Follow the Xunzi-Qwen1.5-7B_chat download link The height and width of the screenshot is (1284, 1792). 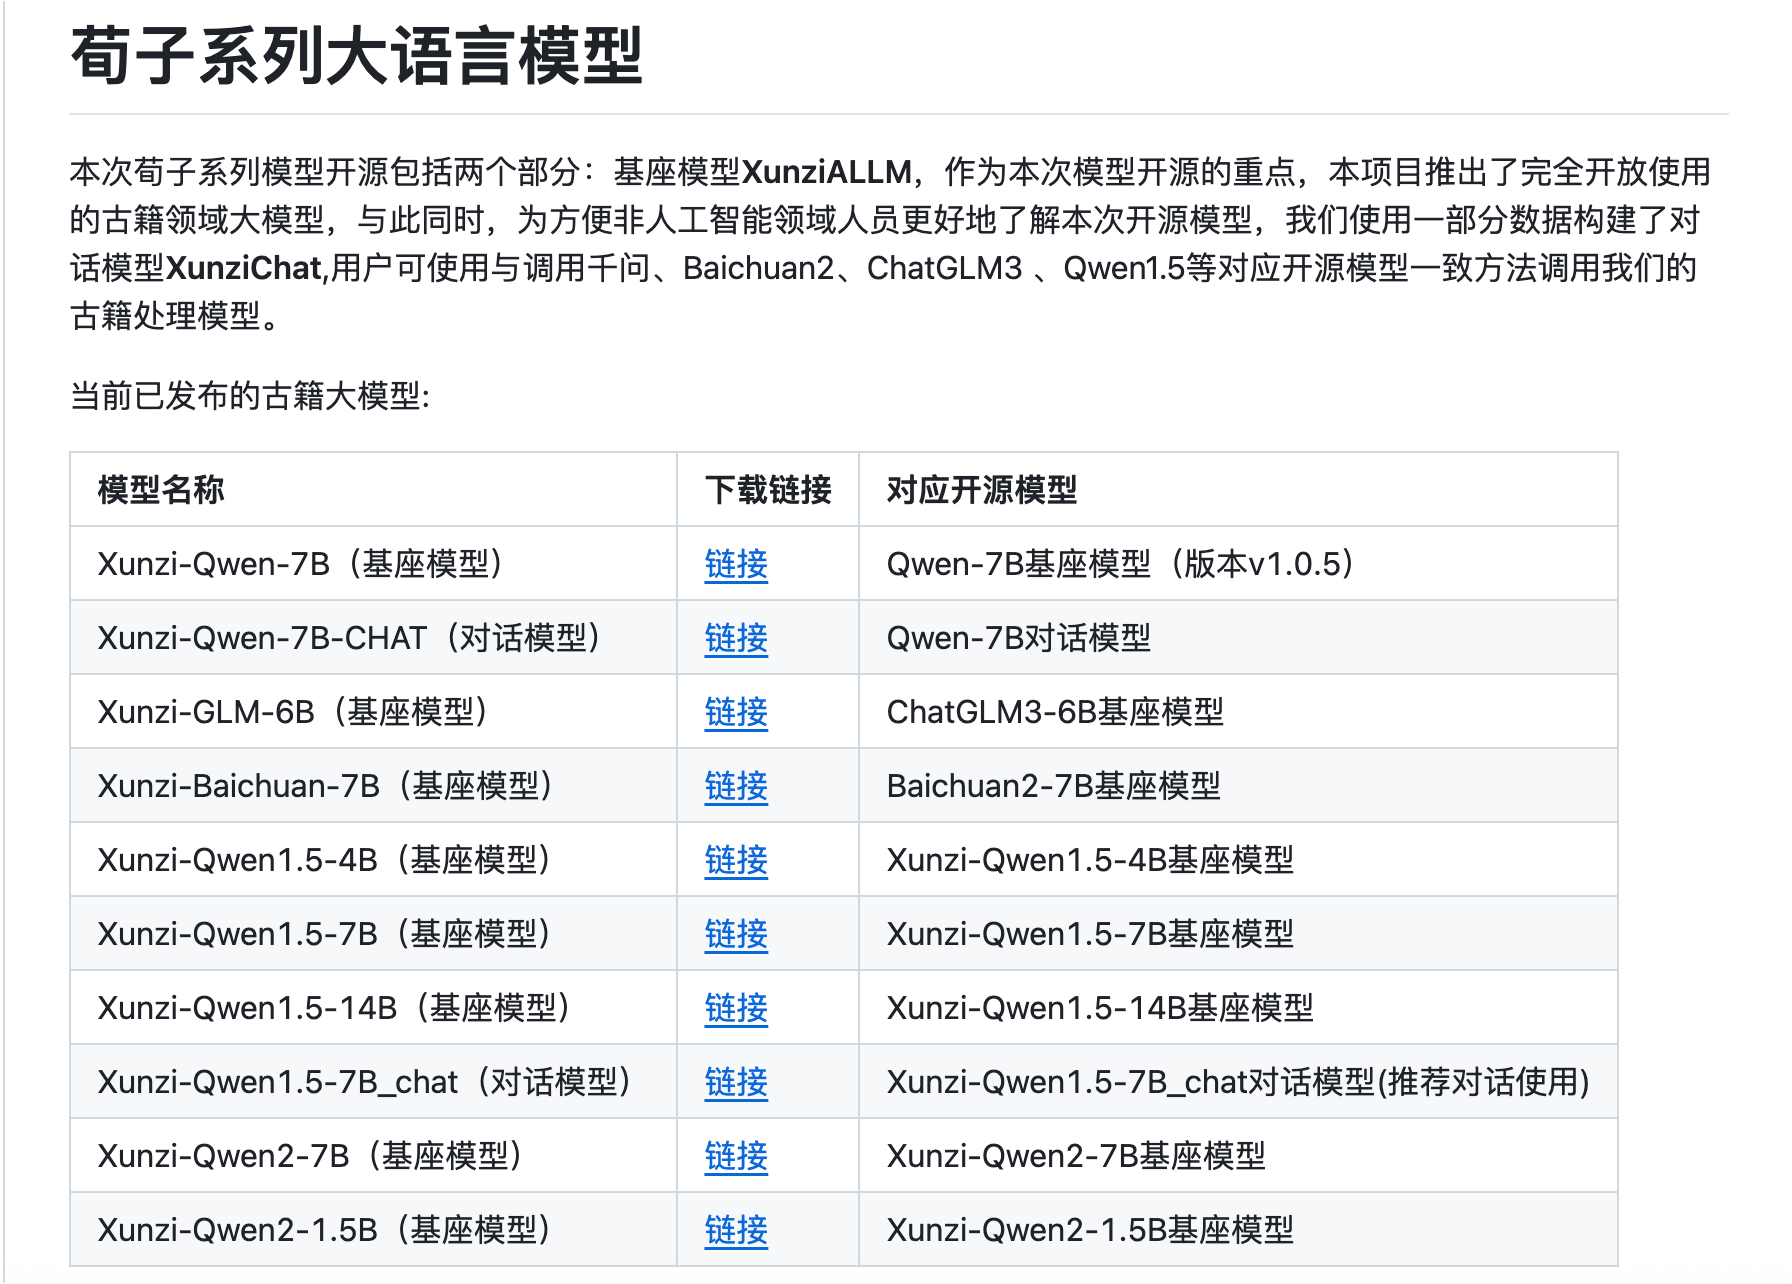pyautogui.click(x=735, y=1082)
